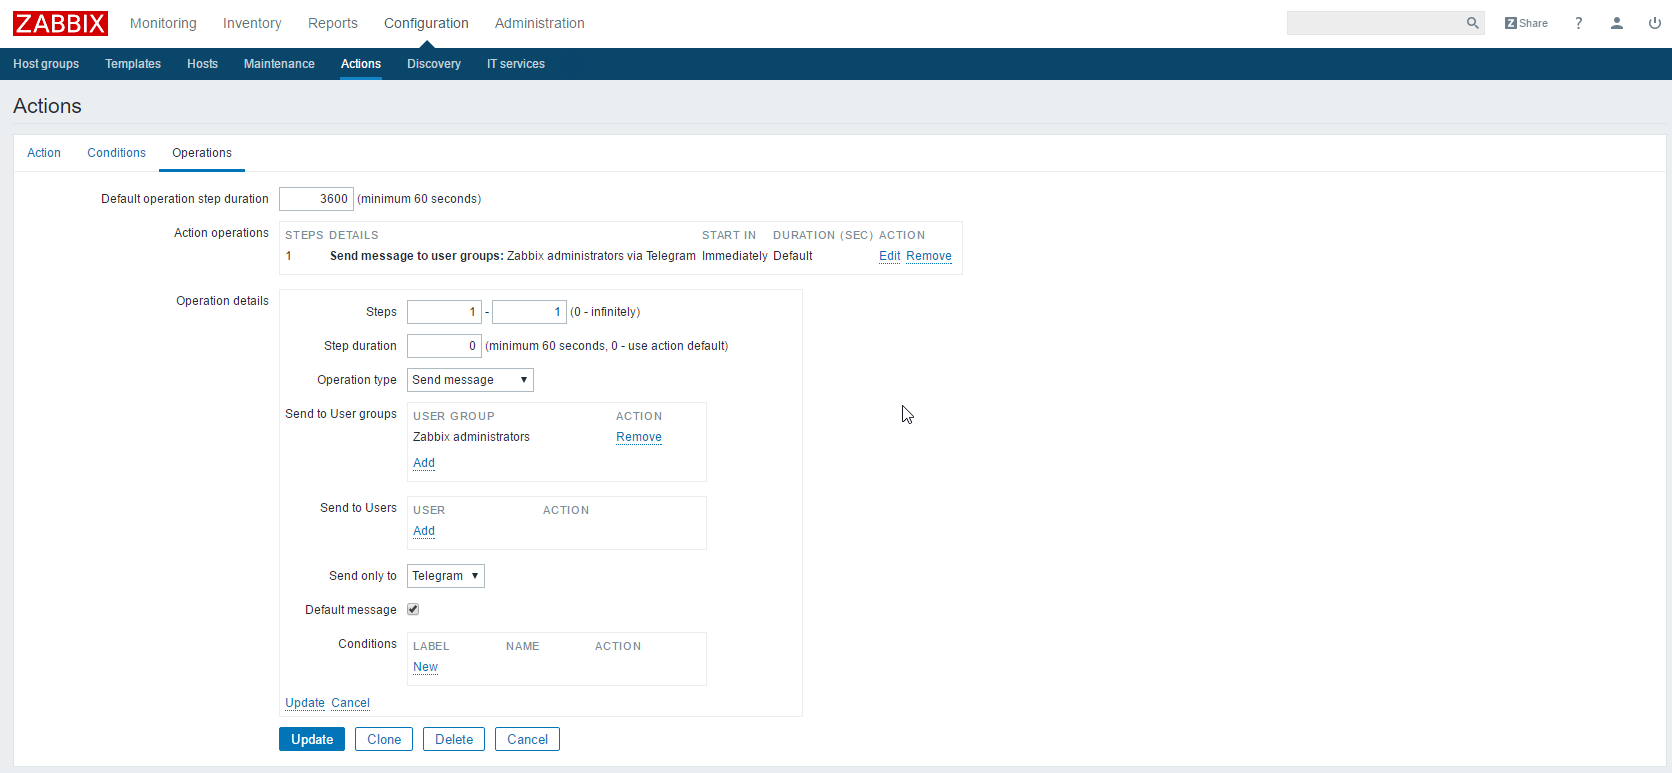Click New to add a condition
This screenshot has width=1672, height=773.
425,667
